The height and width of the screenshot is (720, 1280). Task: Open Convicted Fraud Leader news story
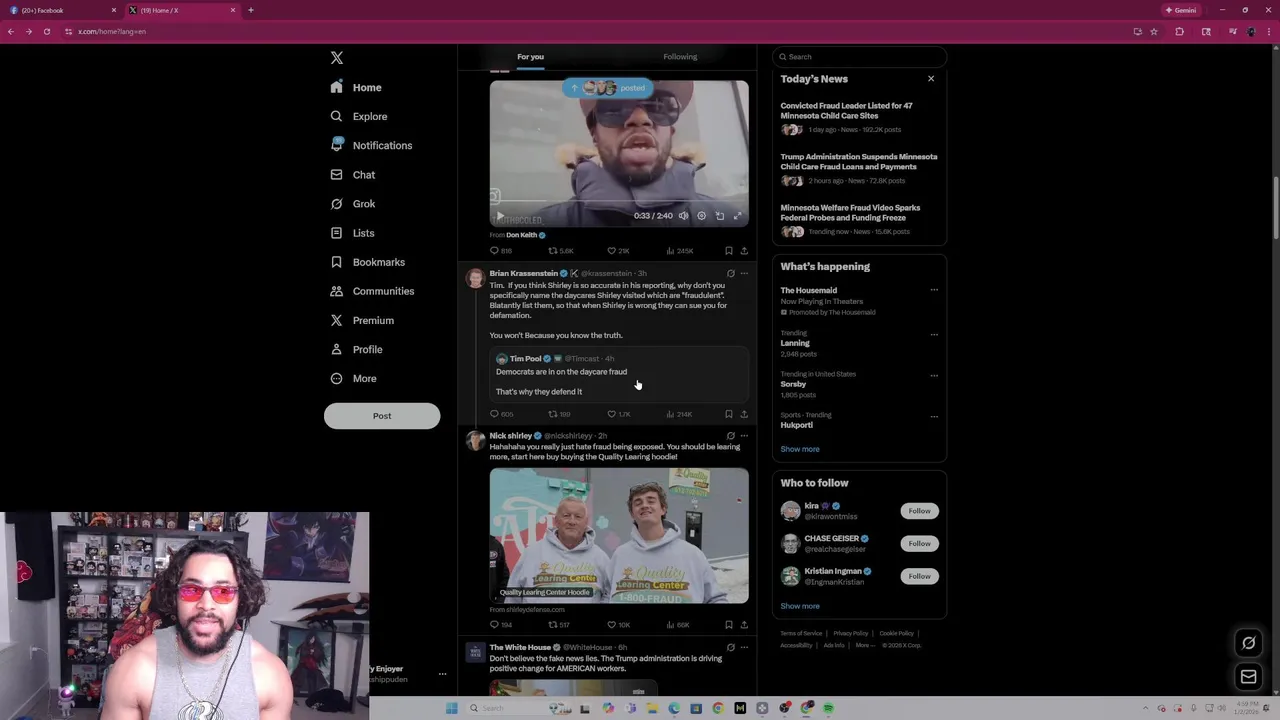point(858,117)
